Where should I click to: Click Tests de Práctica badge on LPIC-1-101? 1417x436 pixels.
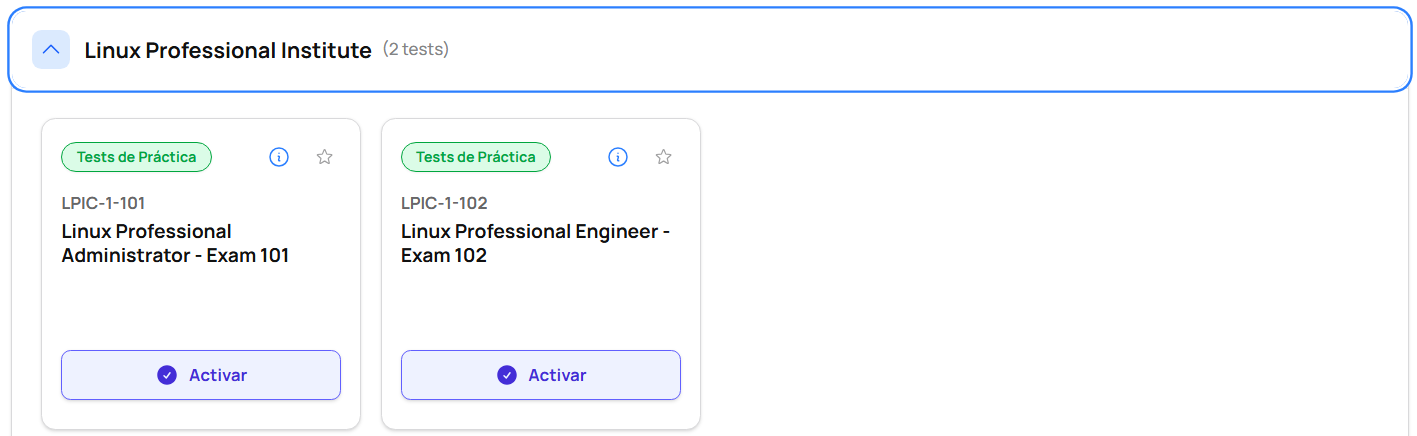[136, 157]
